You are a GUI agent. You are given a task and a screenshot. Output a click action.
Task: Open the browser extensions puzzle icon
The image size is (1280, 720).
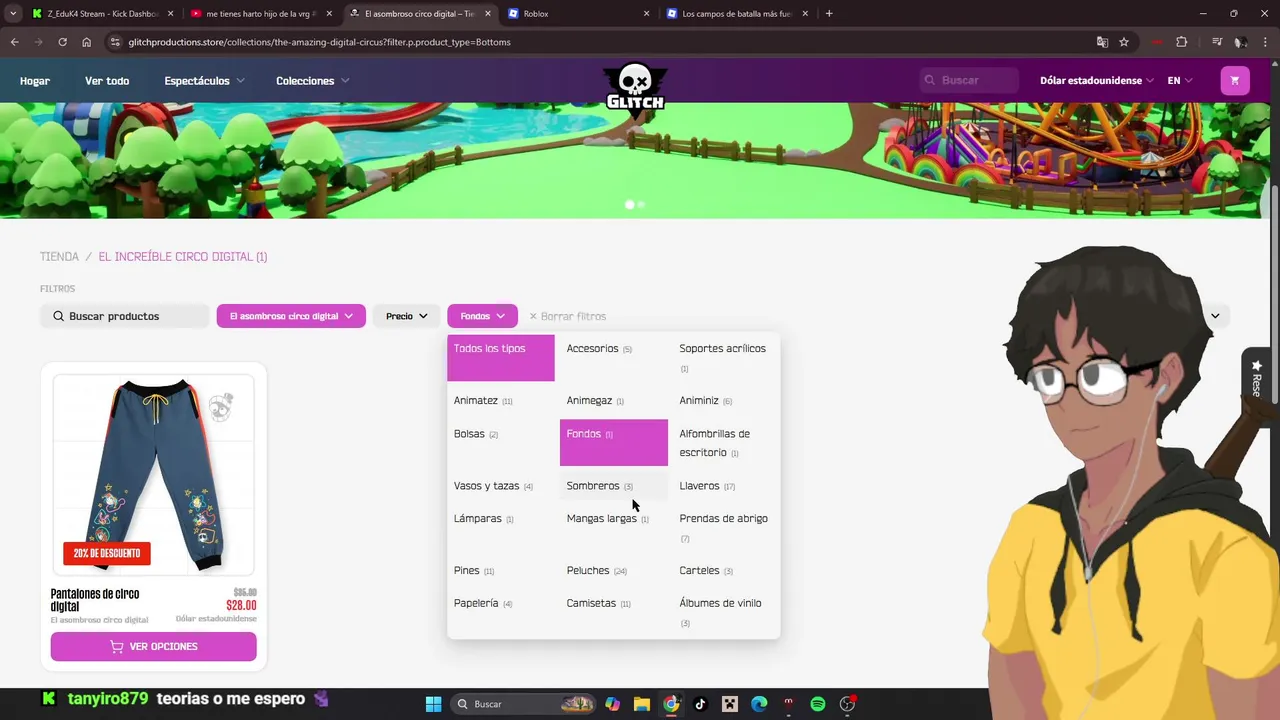pos(1182,42)
